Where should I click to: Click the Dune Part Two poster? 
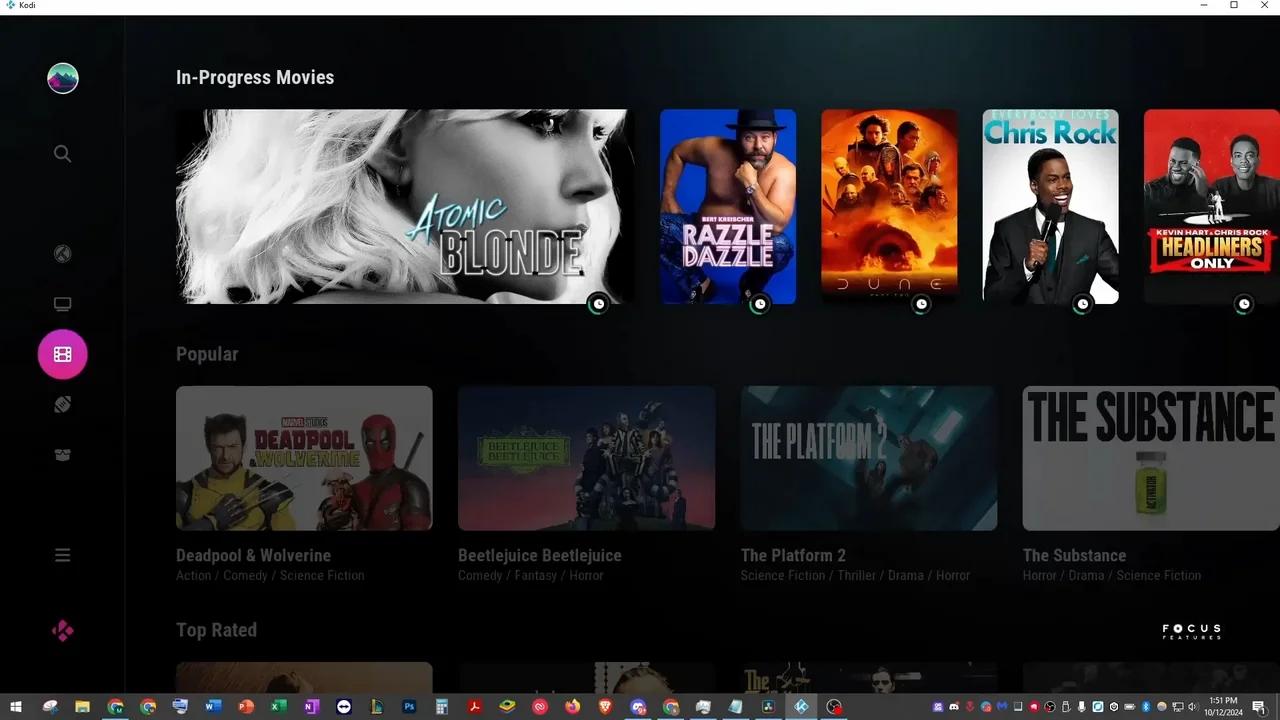(889, 207)
